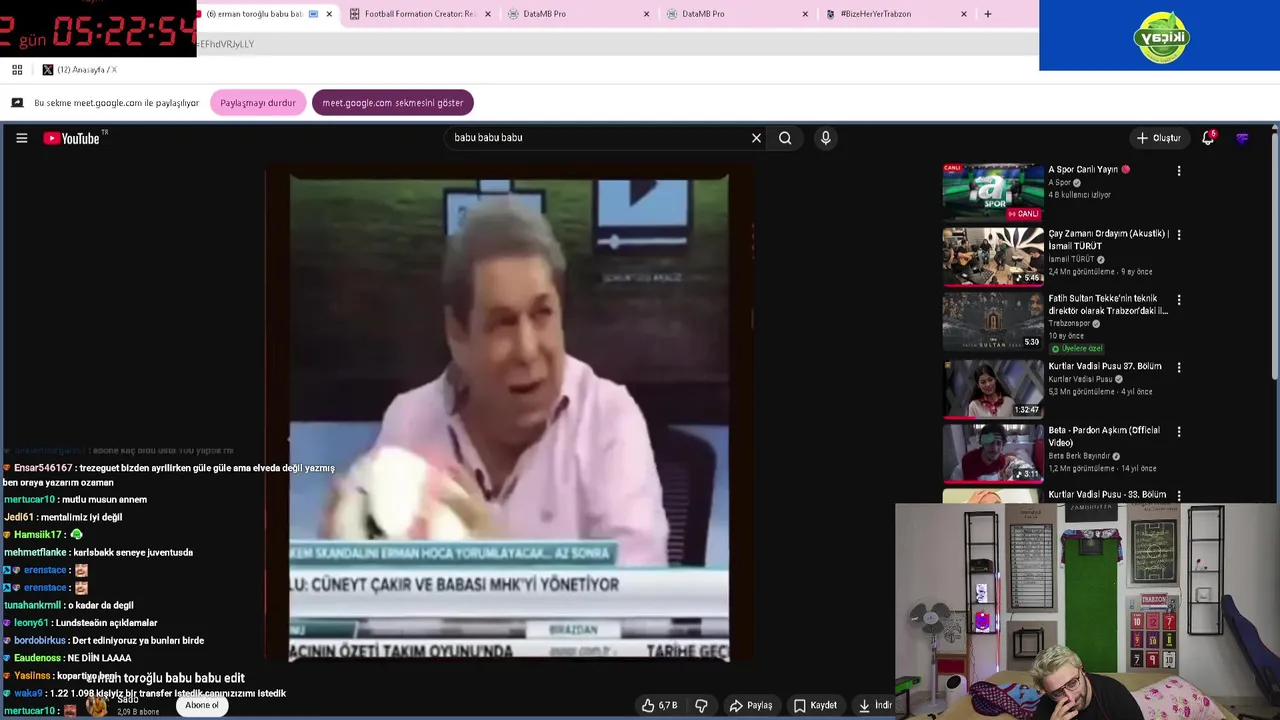Image resolution: width=1280 pixels, height=720 pixels.
Task: Open more options for Fatih Sultan Tekke video
Action: pyautogui.click(x=1179, y=300)
